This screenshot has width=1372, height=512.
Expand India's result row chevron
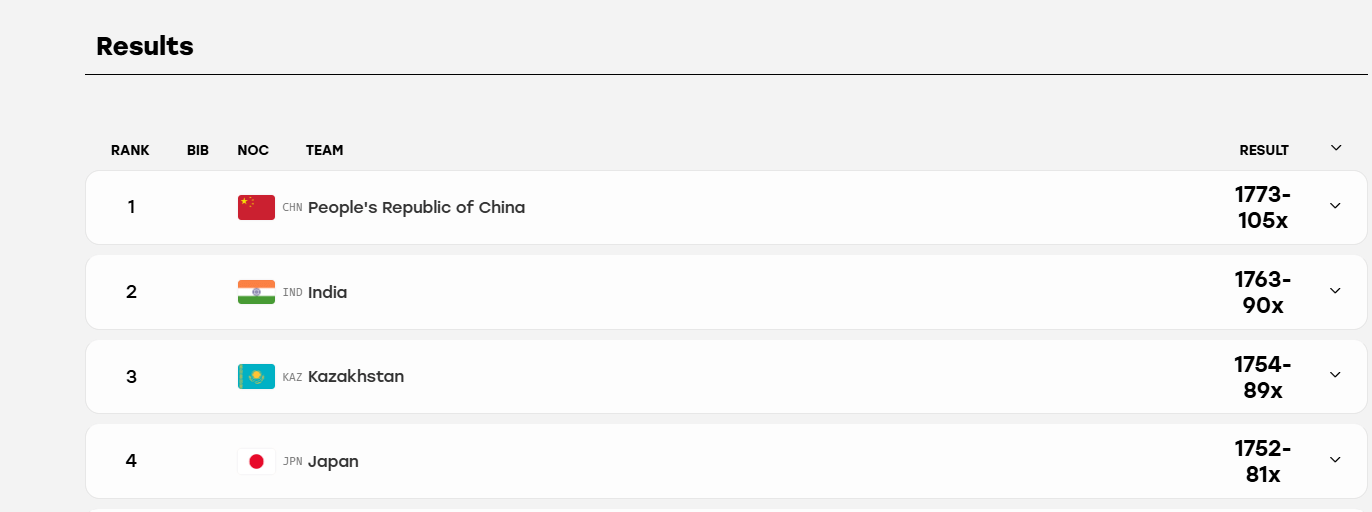(1335, 291)
